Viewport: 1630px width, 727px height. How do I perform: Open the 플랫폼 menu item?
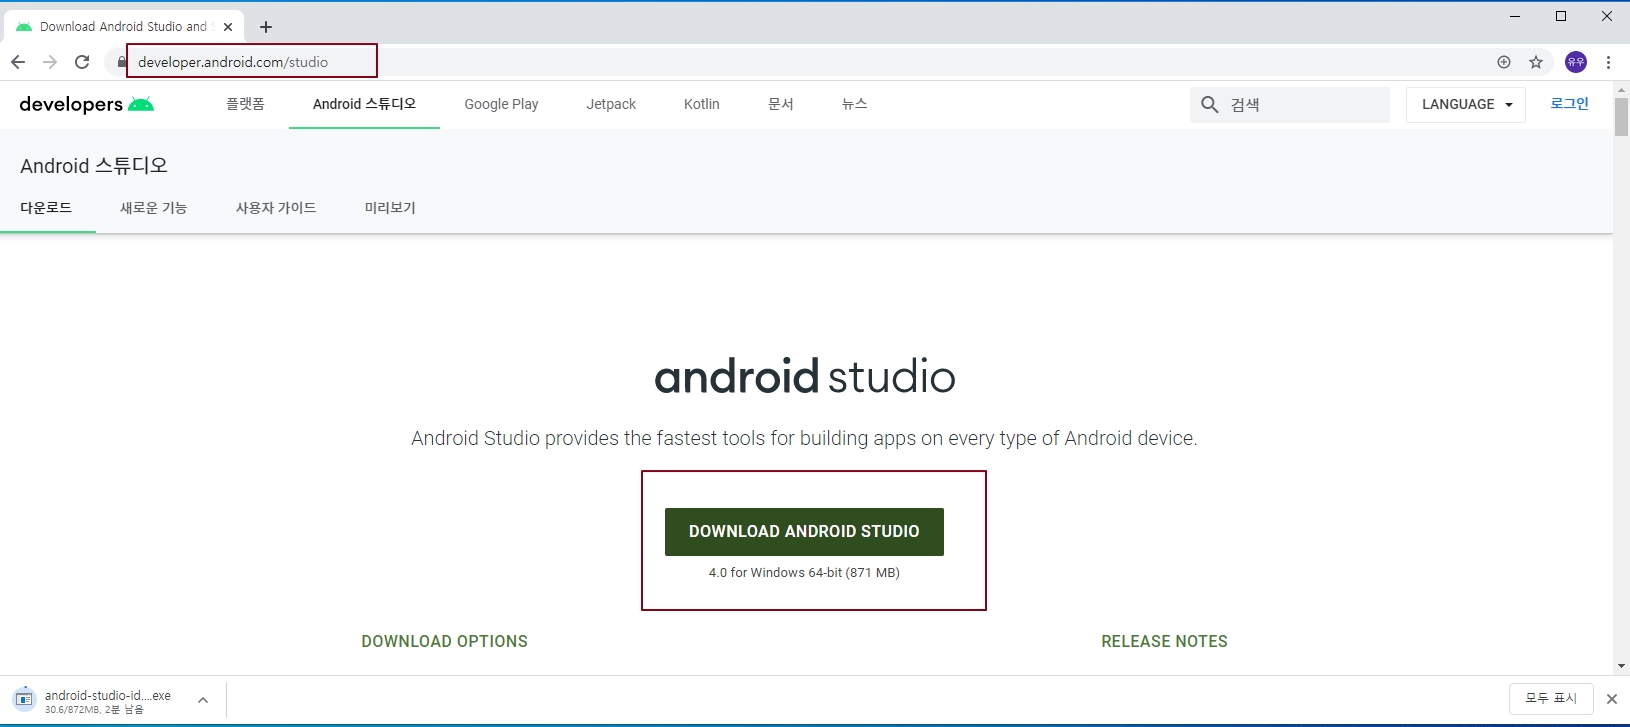point(245,104)
